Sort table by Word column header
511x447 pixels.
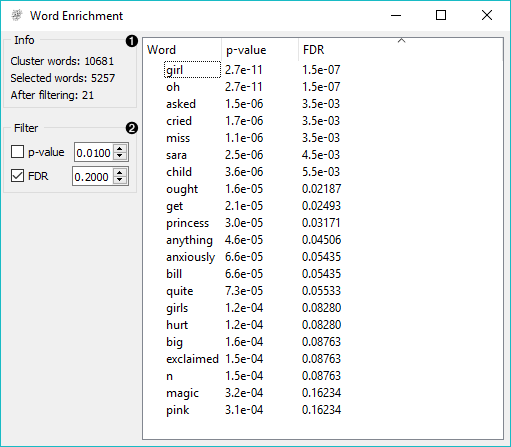pos(183,50)
